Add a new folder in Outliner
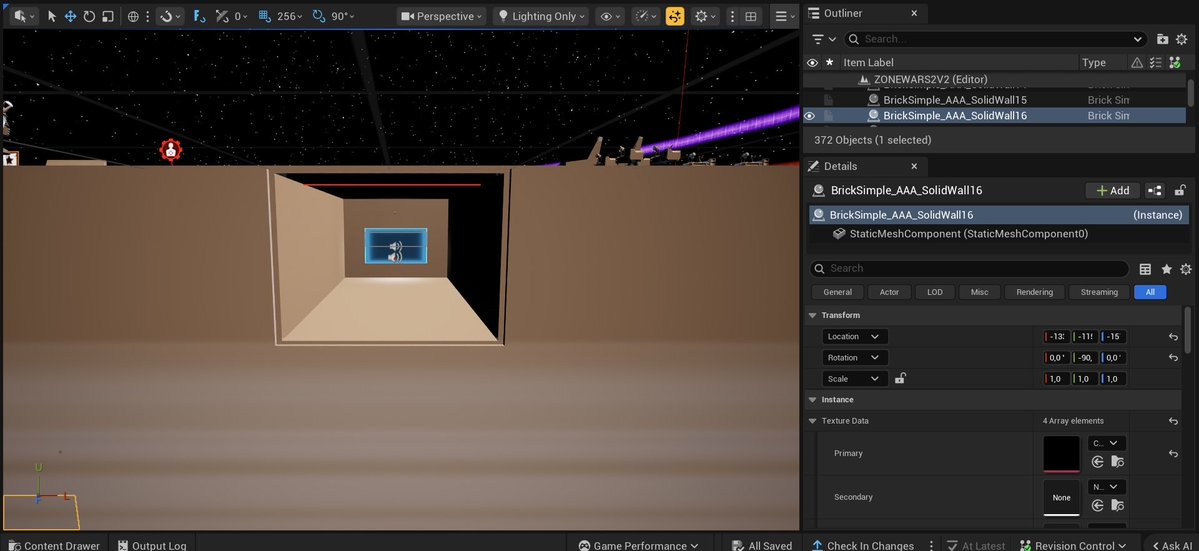The width and height of the screenshot is (1199, 551). tap(1162, 39)
